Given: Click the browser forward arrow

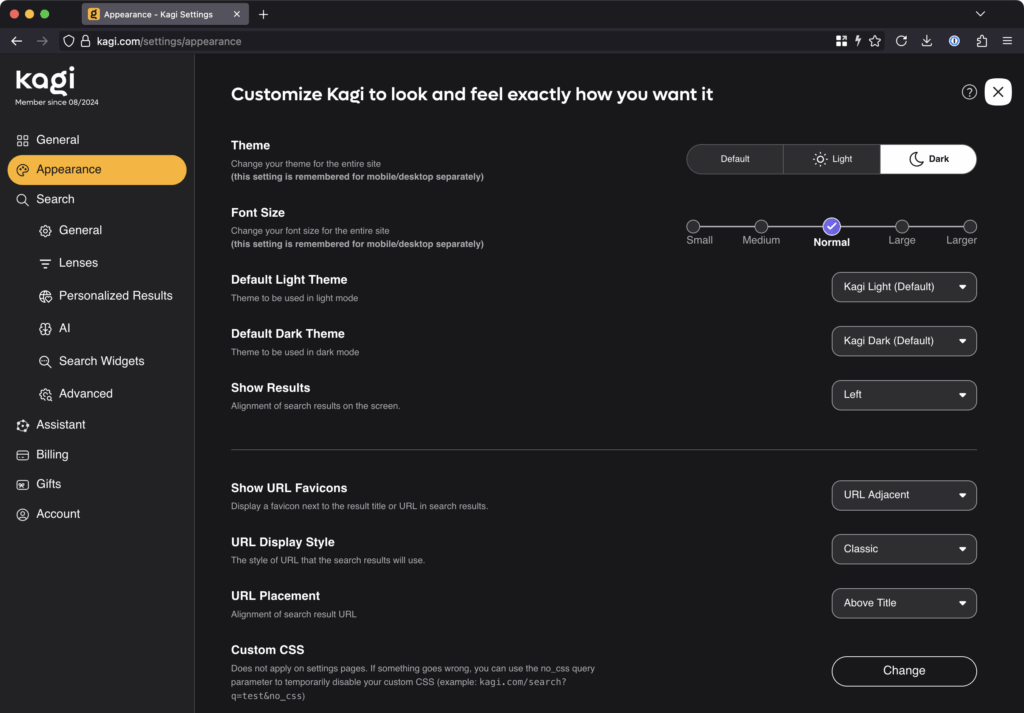Looking at the screenshot, I should pos(42,41).
